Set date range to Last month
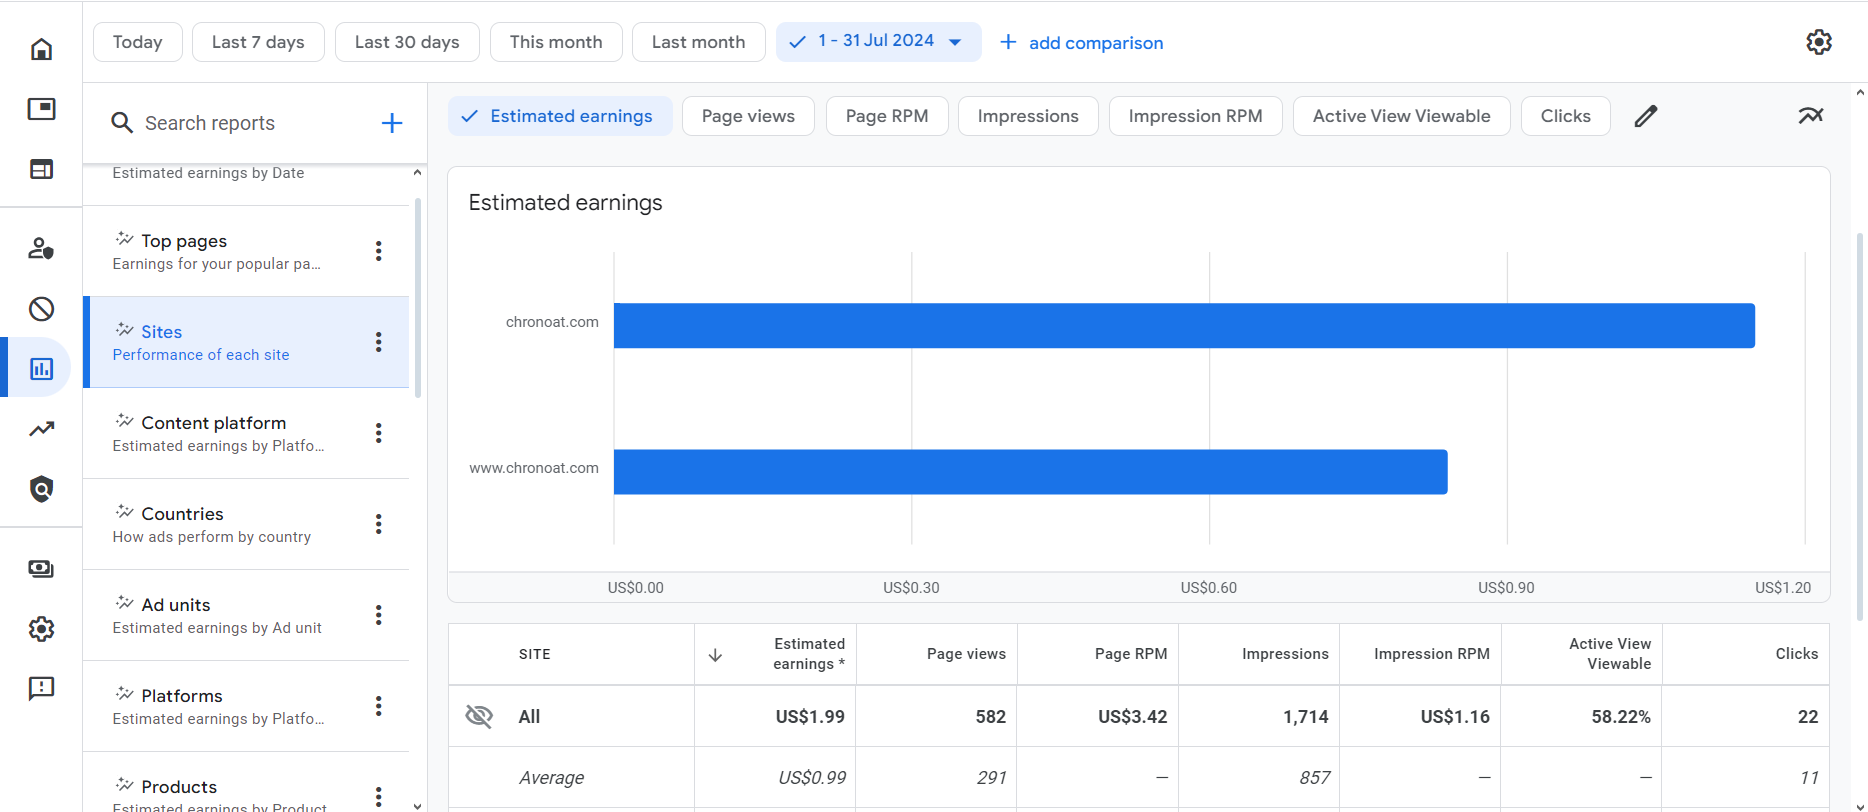The image size is (1868, 812). 698,42
